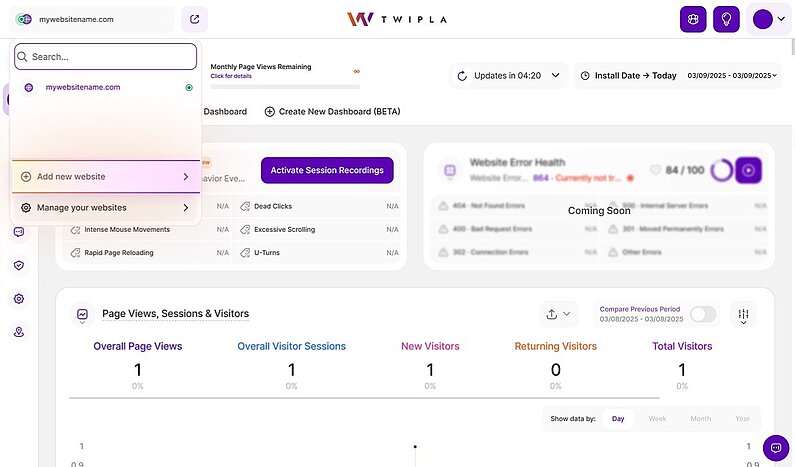This screenshot has width=795, height=467.
Task: Select Week in Show data by
Action: click(657, 419)
